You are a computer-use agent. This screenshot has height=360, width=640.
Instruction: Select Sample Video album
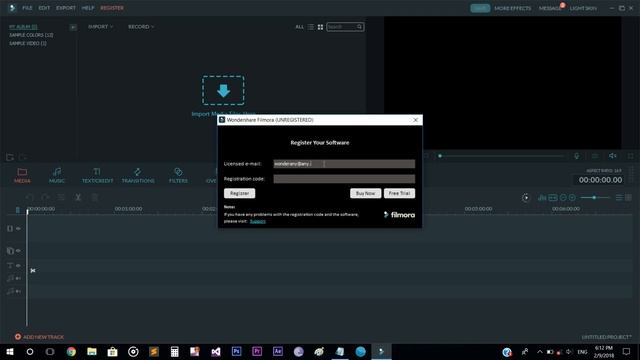click(28, 43)
